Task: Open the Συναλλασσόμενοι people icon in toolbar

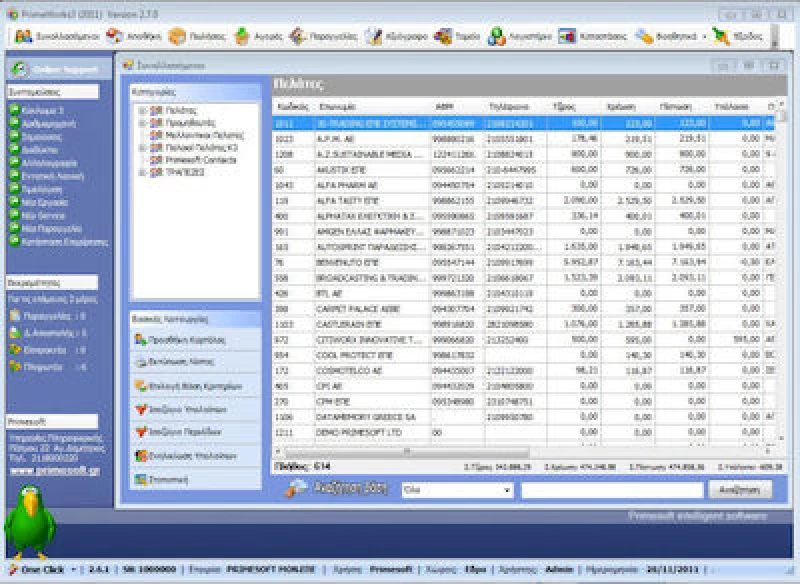Action: point(23,36)
